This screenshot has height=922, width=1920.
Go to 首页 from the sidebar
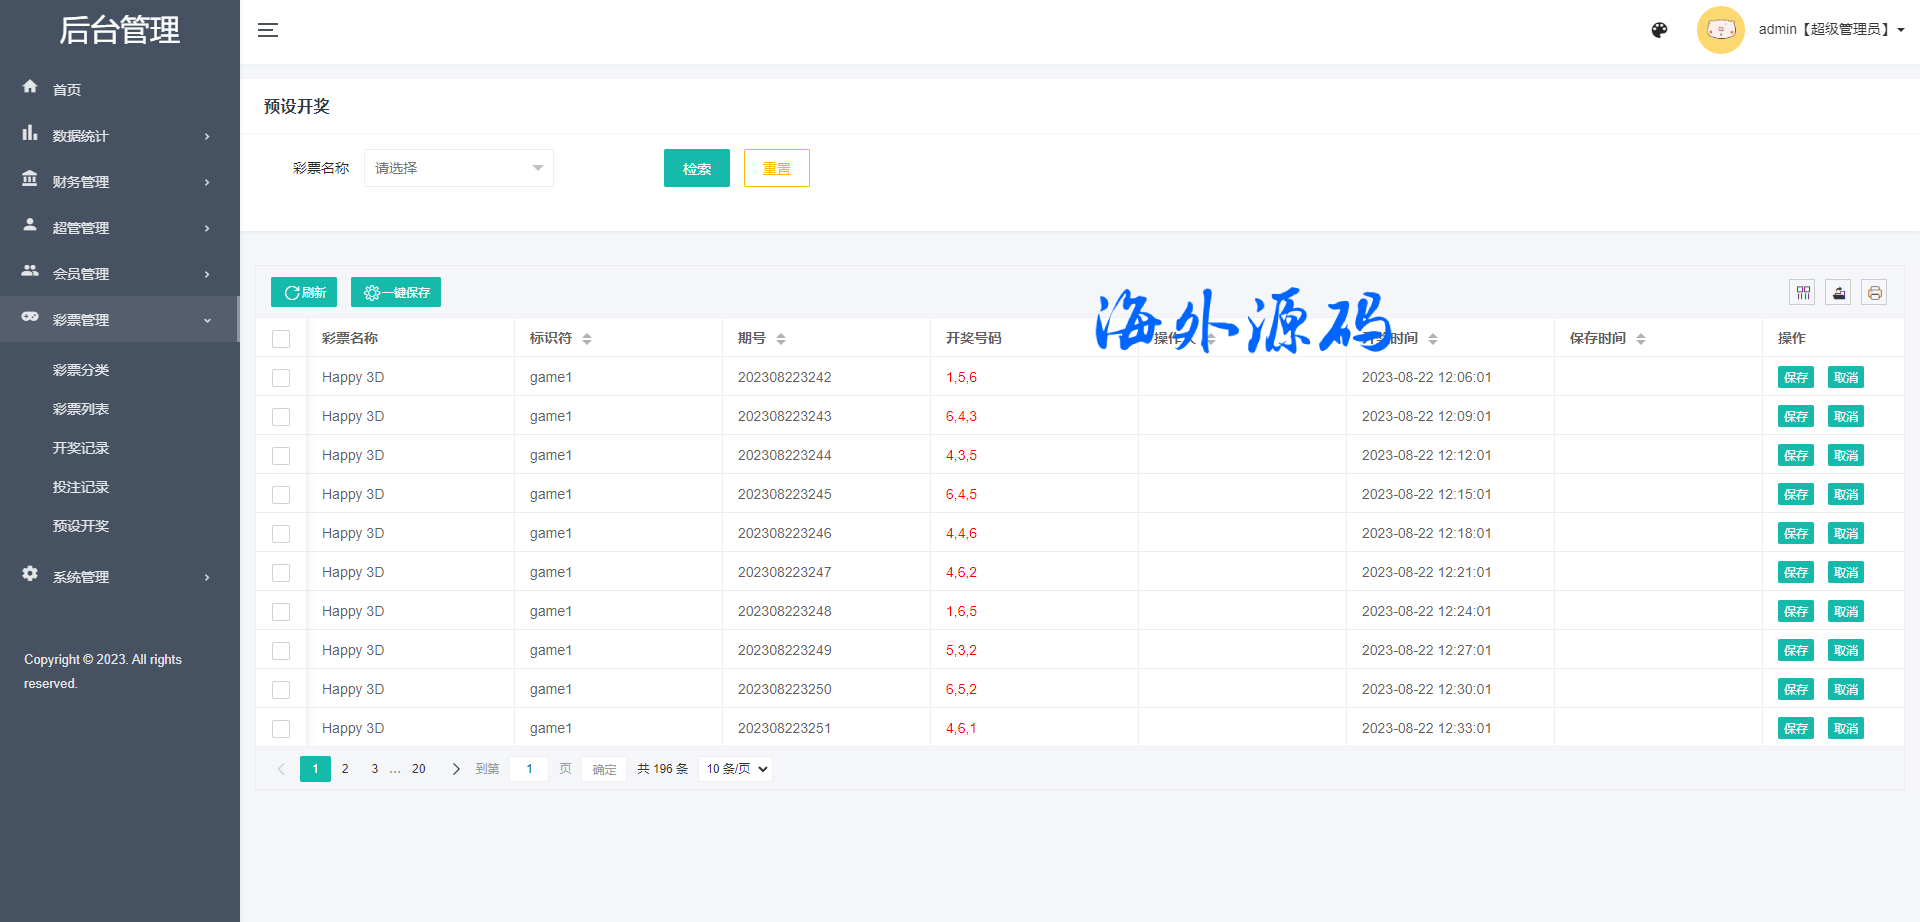pos(67,90)
